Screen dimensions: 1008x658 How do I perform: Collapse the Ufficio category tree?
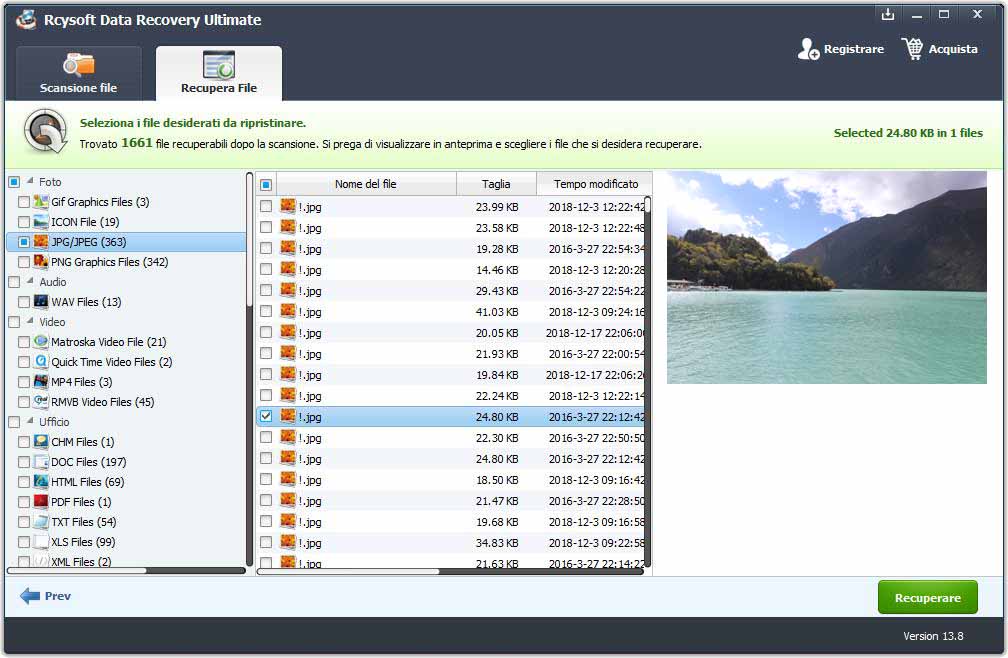point(30,422)
